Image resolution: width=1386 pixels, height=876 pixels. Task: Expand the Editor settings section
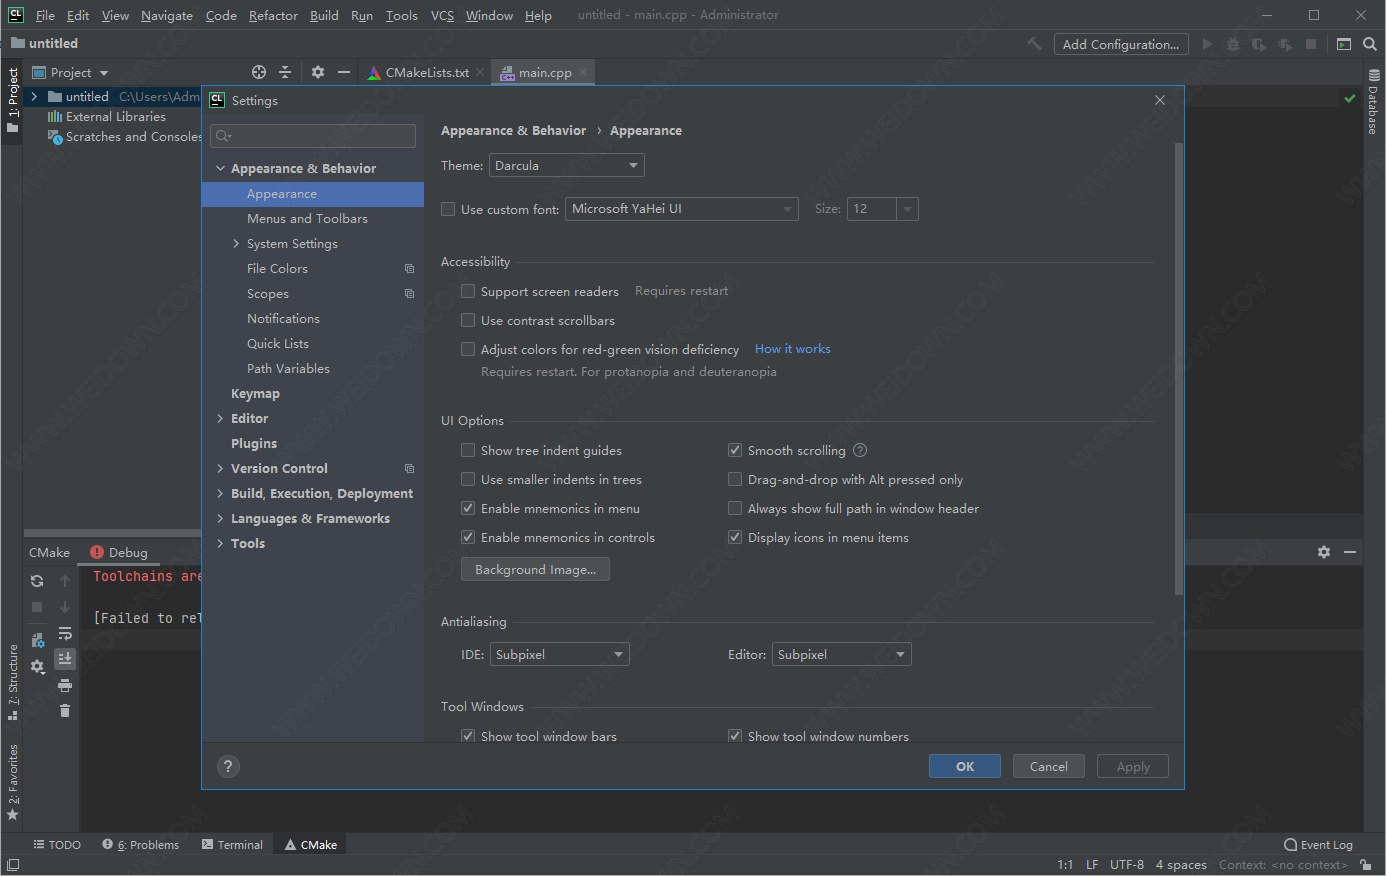point(220,418)
